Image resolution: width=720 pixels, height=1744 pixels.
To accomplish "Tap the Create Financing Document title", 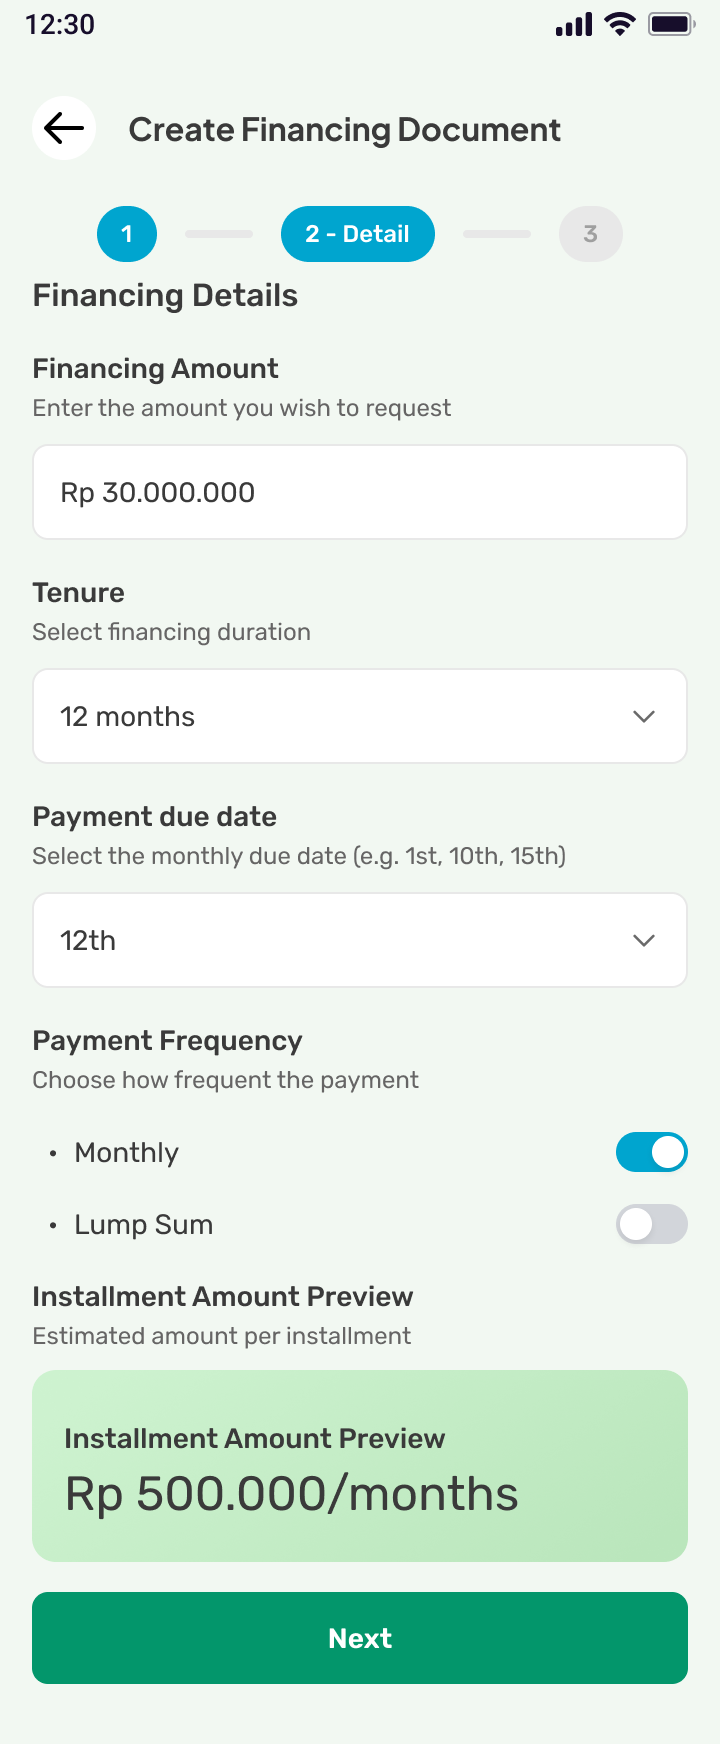I will click(345, 130).
